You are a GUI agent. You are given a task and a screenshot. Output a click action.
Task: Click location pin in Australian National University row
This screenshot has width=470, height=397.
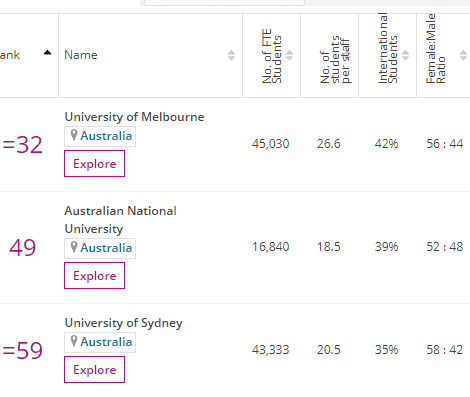(74, 247)
